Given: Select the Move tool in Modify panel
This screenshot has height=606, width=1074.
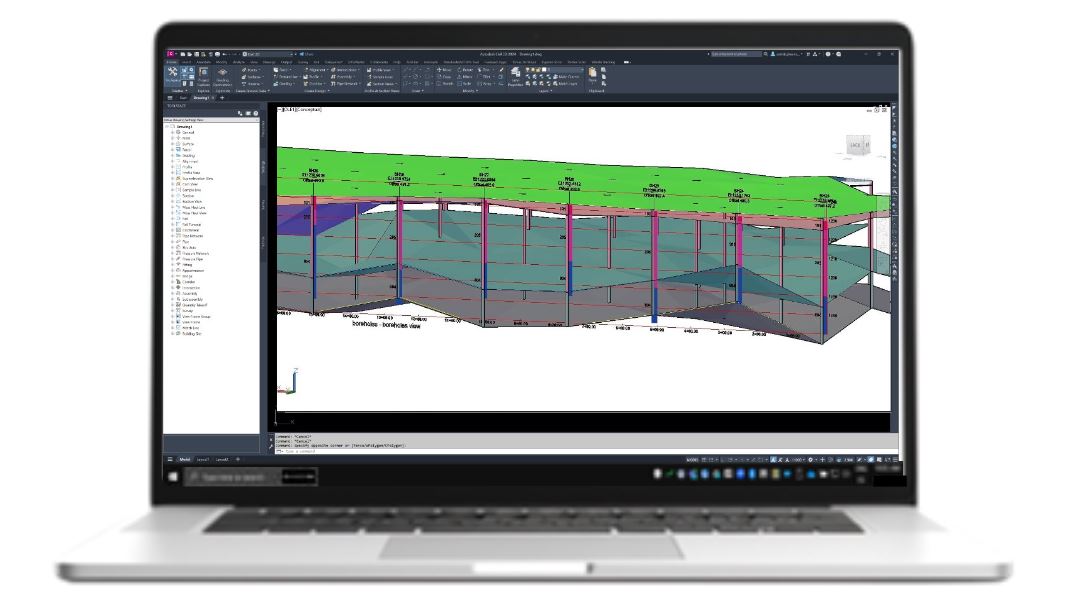Looking at the screenshot, I should 445,69.
